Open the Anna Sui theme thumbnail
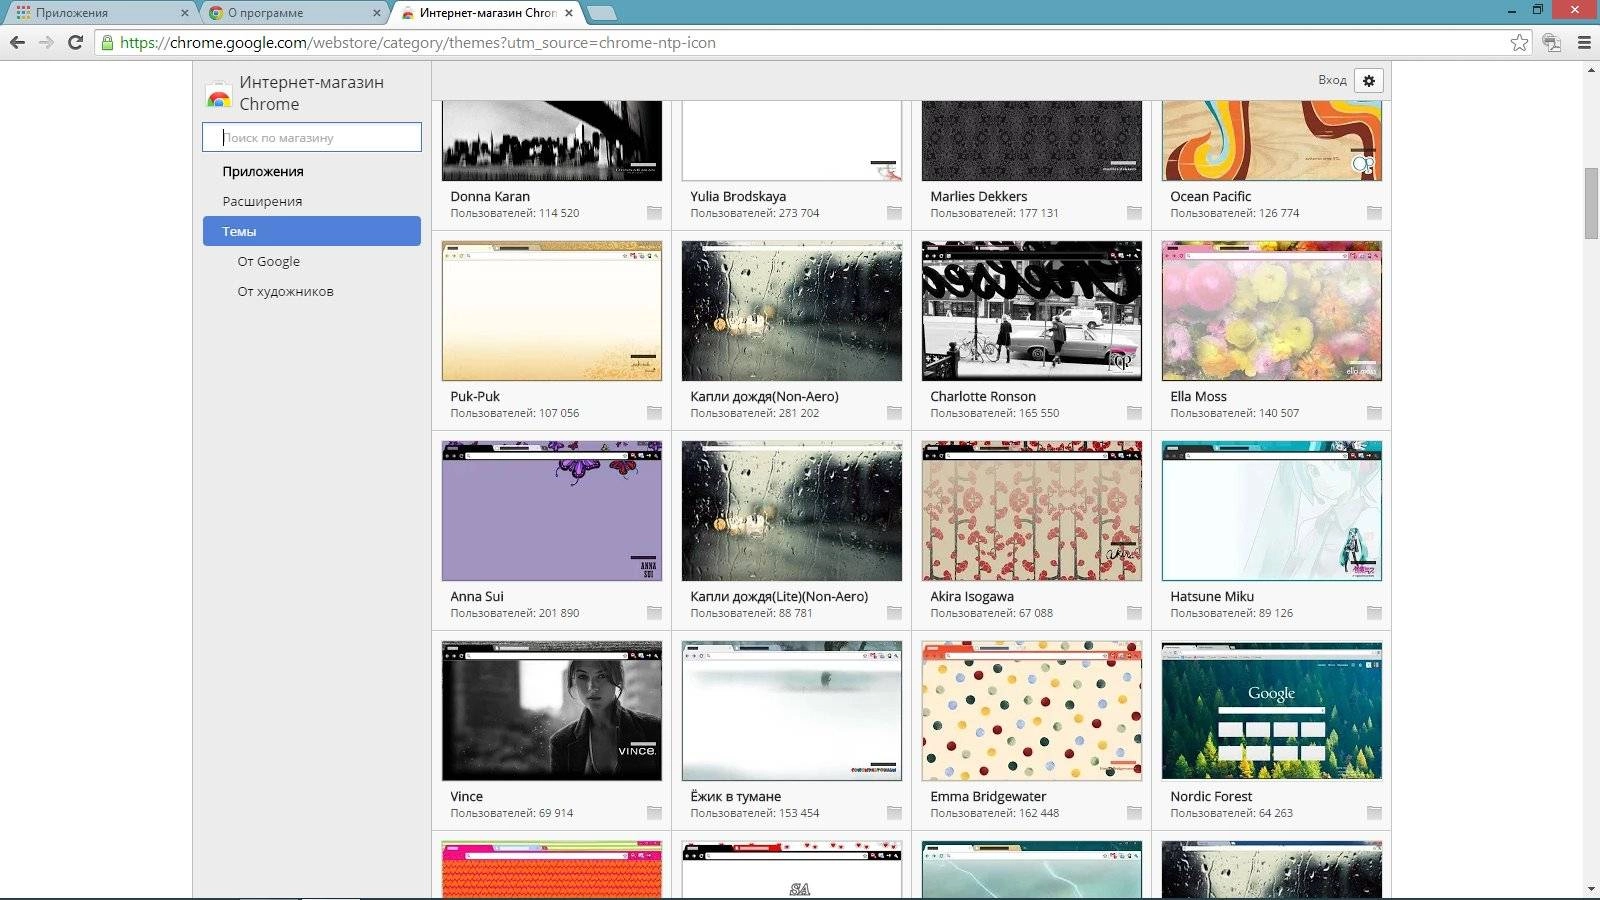Screen dimensions: 1600x900 [552, 511]
